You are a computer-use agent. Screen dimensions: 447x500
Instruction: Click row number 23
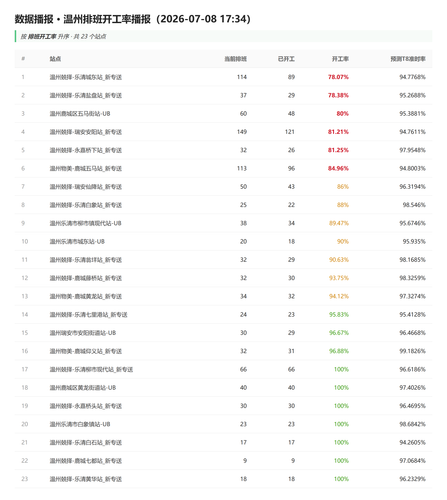[x=25, y=479]
